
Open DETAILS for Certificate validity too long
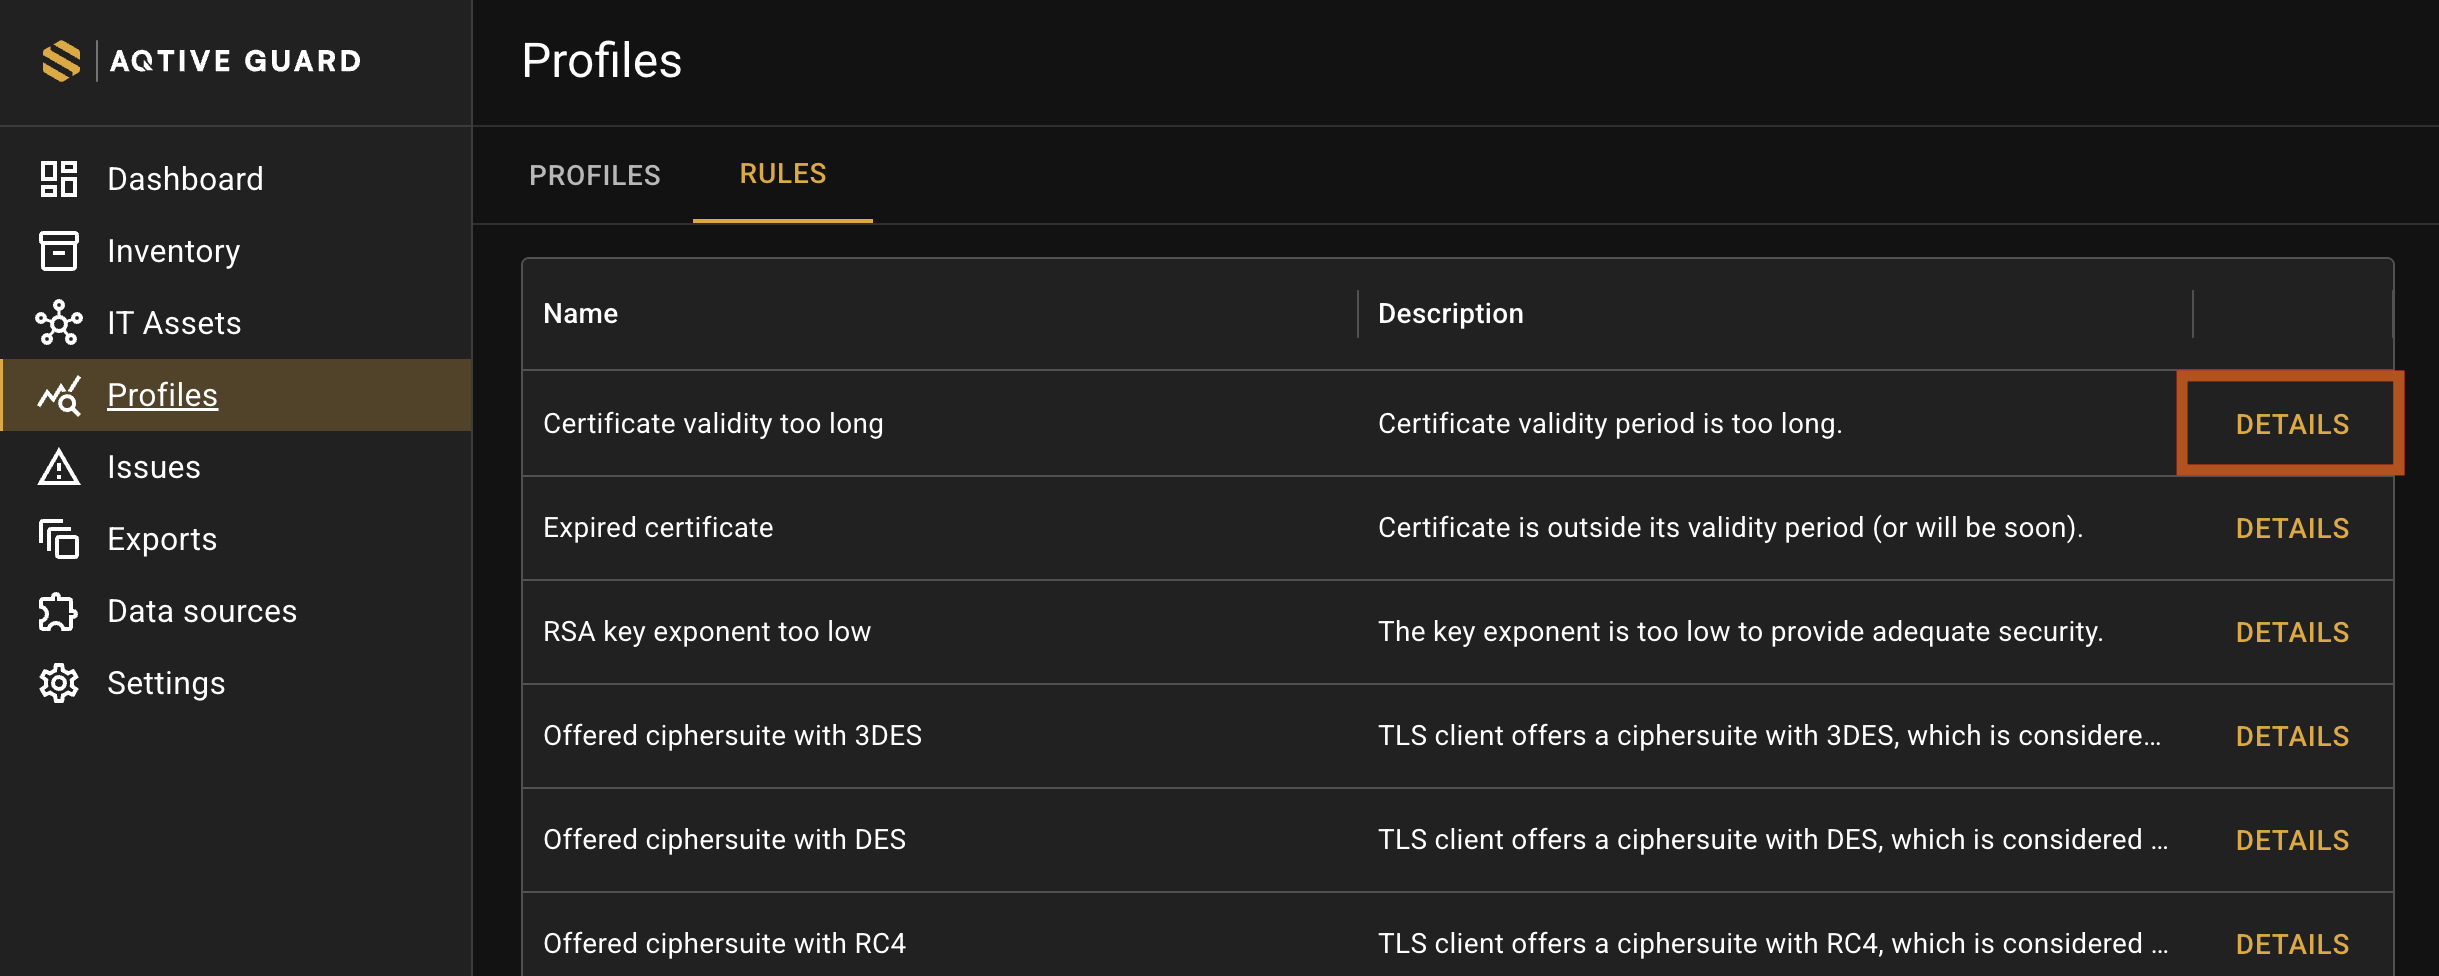[x=2292, y=424]
